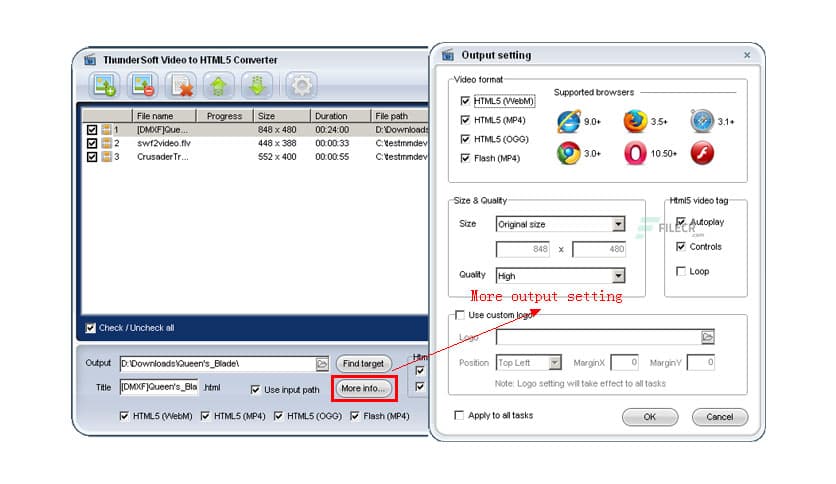Confirm with the OK button
The image size is (836, 484).
click(x=650, y=417)
